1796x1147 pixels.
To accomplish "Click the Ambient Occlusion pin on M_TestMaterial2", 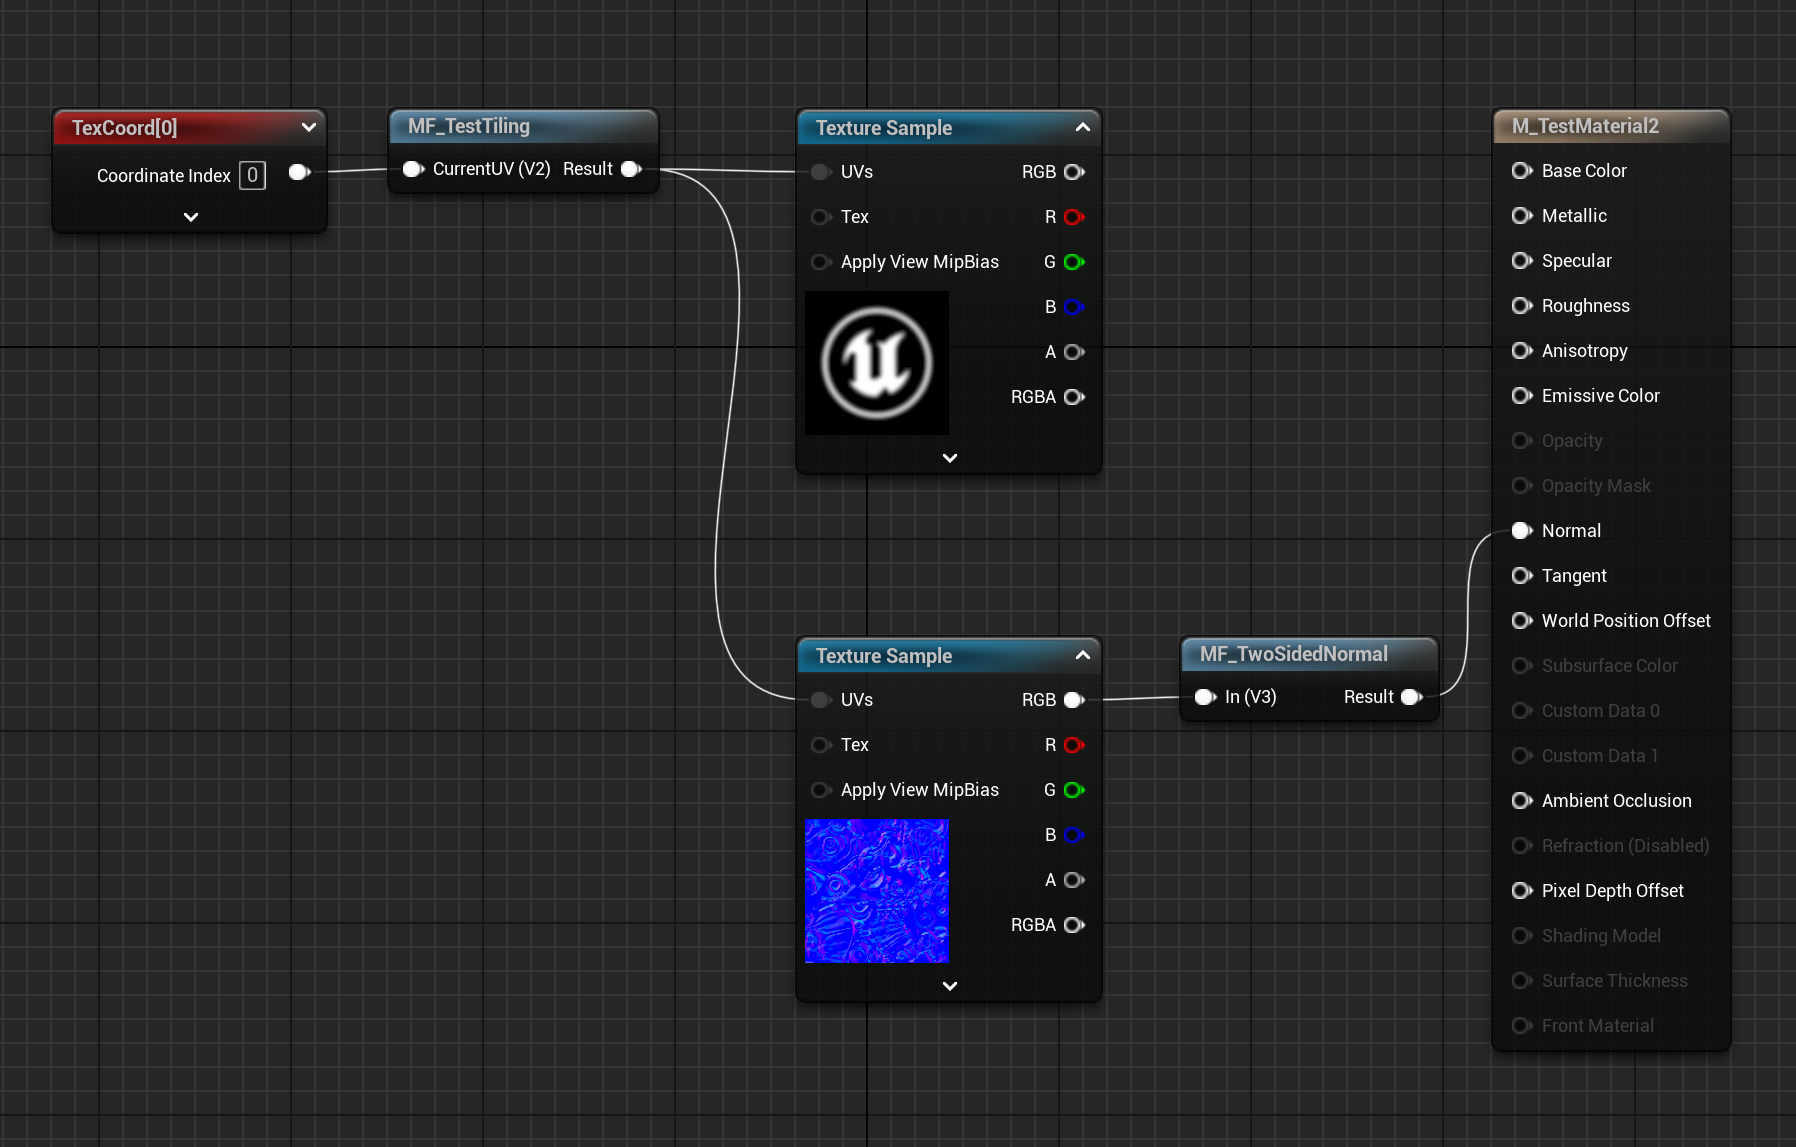I will (1522, 801).
